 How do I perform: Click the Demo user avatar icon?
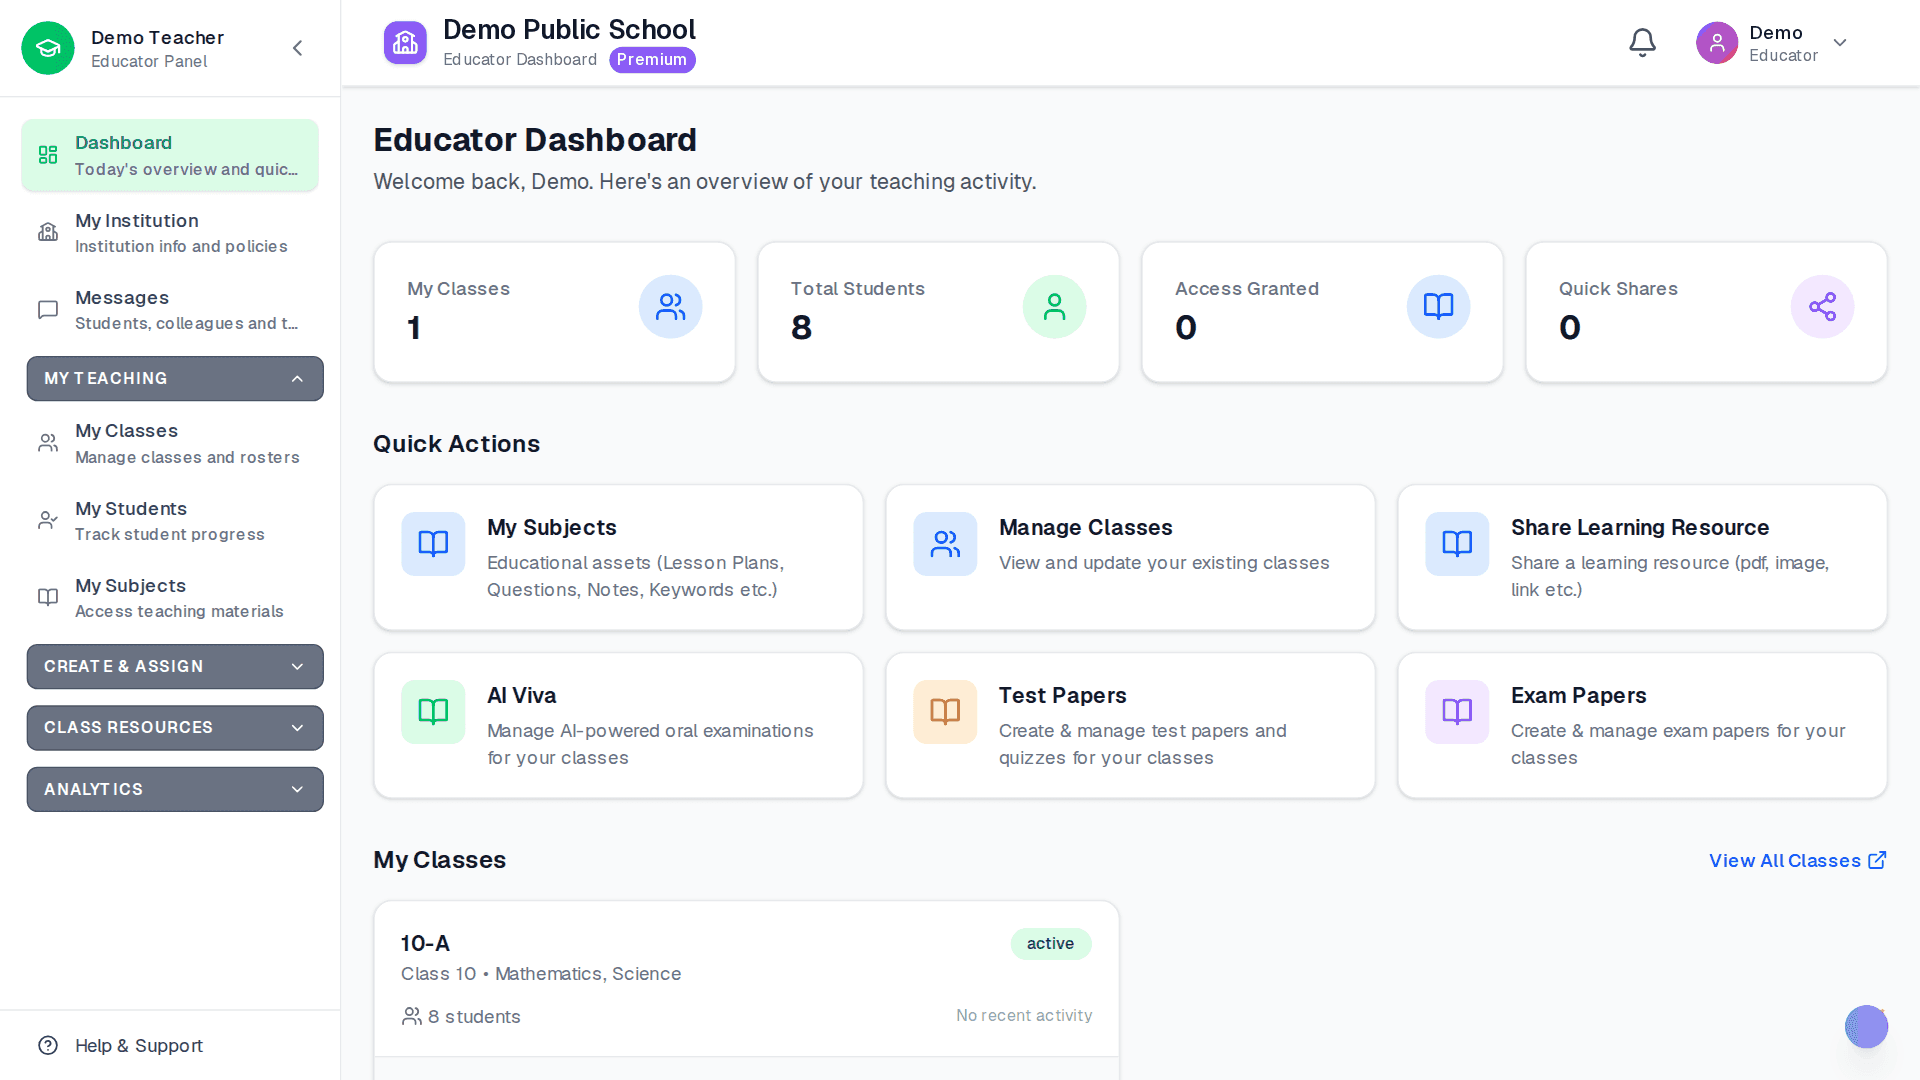1717,43
